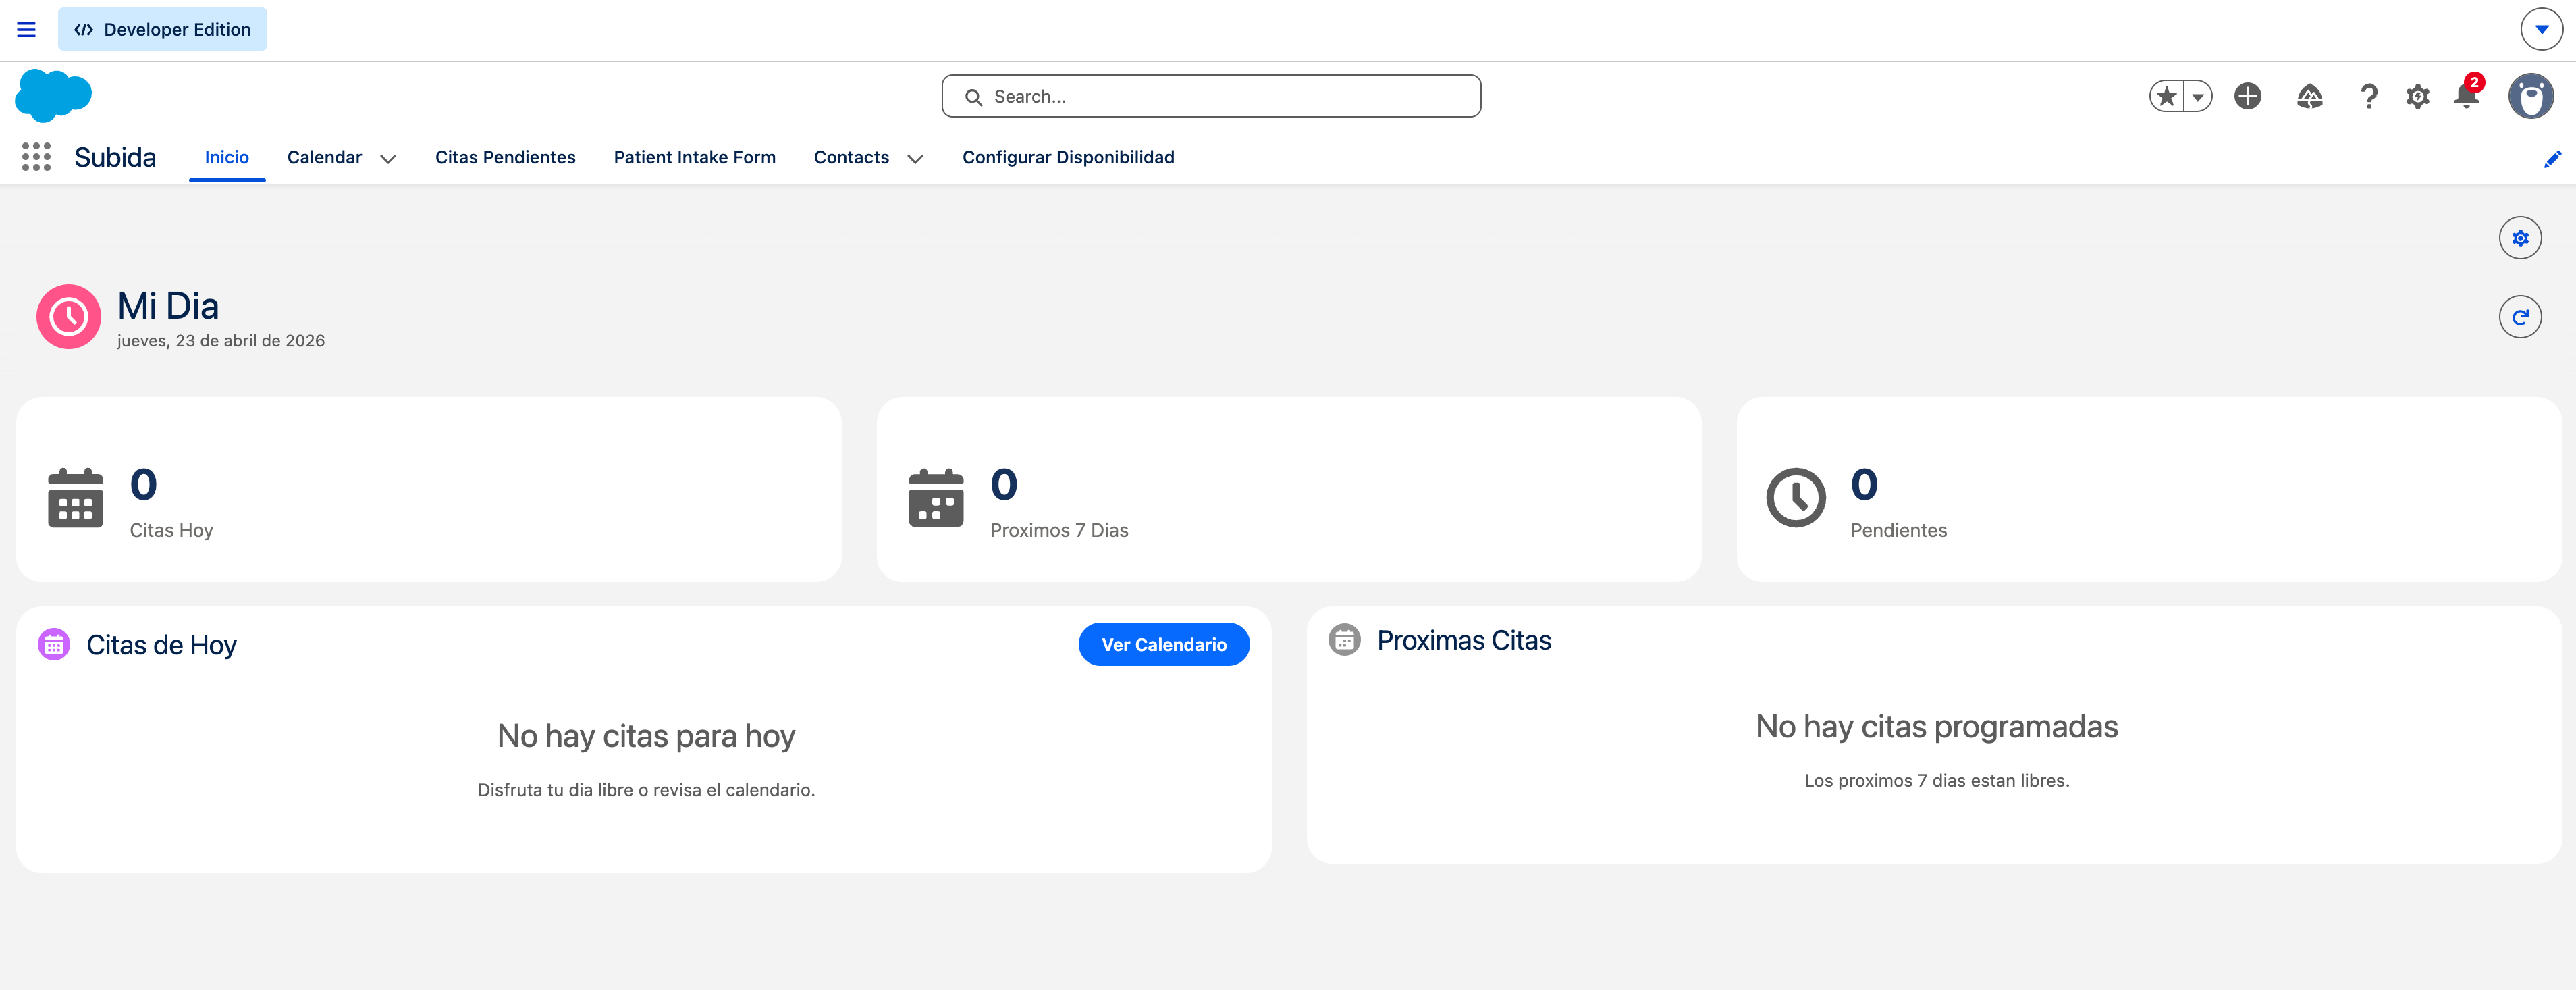Image resolution: width=2576 pixels, height=990 pixels.
Task: Open the Setup gear in header
Action: click(x=2418, y=96)
